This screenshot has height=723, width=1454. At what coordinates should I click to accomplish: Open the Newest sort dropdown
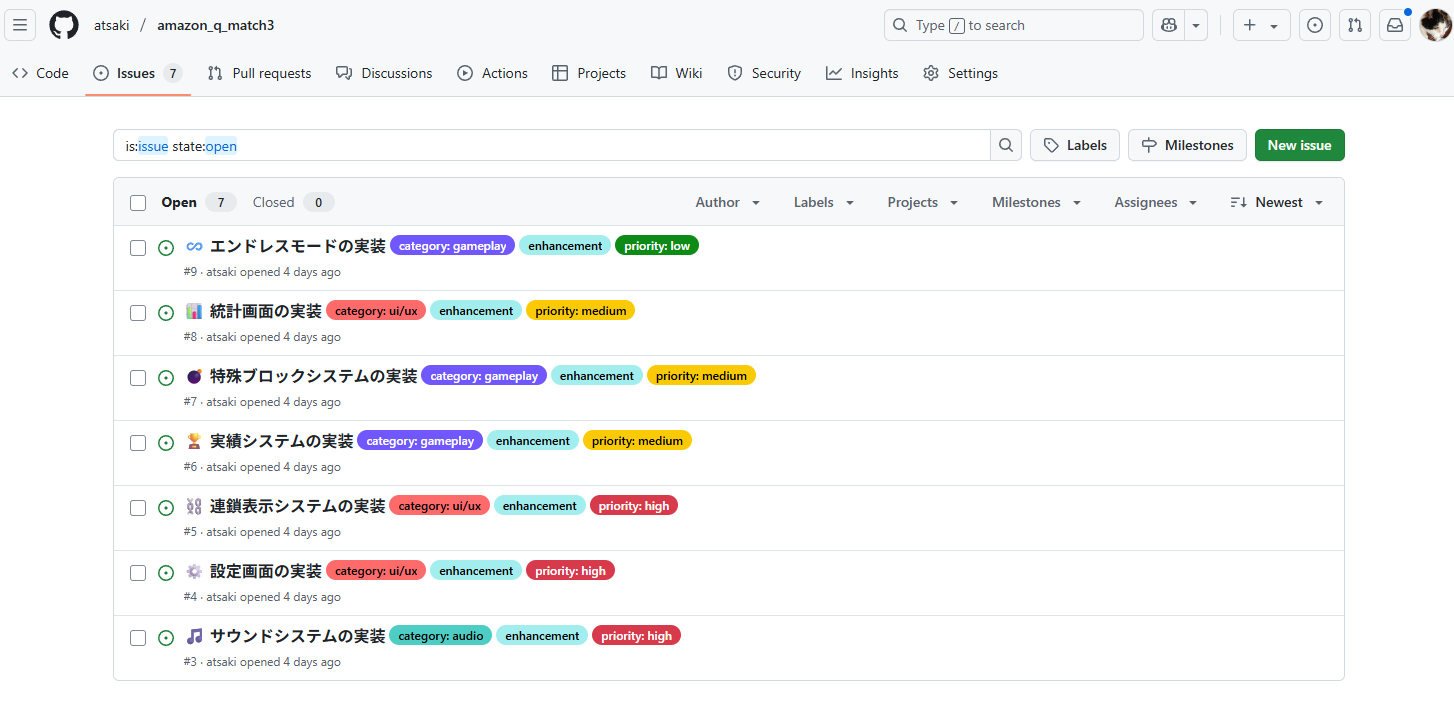(x=1277, y=202)
